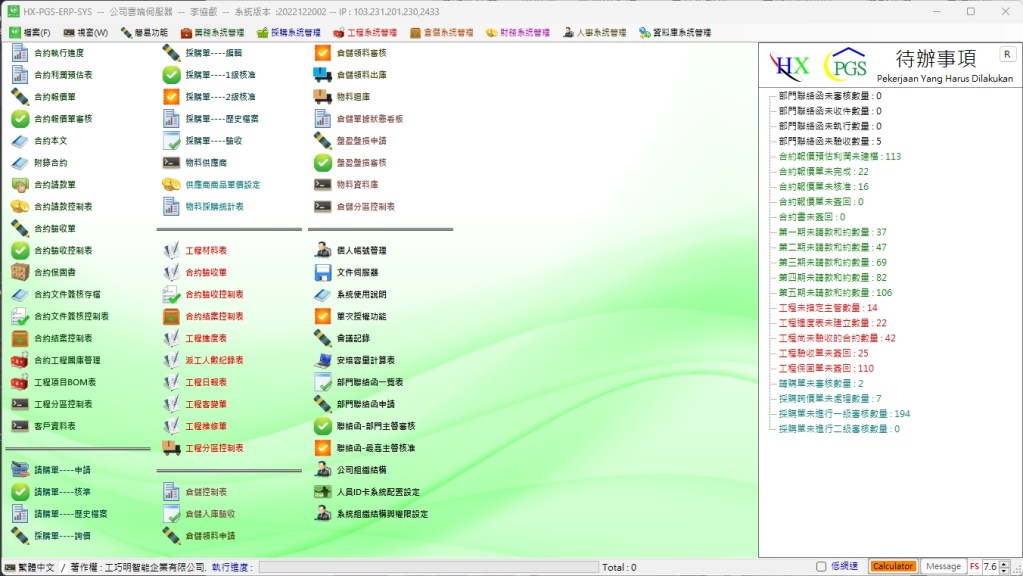Open the 採購系統管理 menu
The height and width of the screenshot is (576, 1023).
coord(288,32)
